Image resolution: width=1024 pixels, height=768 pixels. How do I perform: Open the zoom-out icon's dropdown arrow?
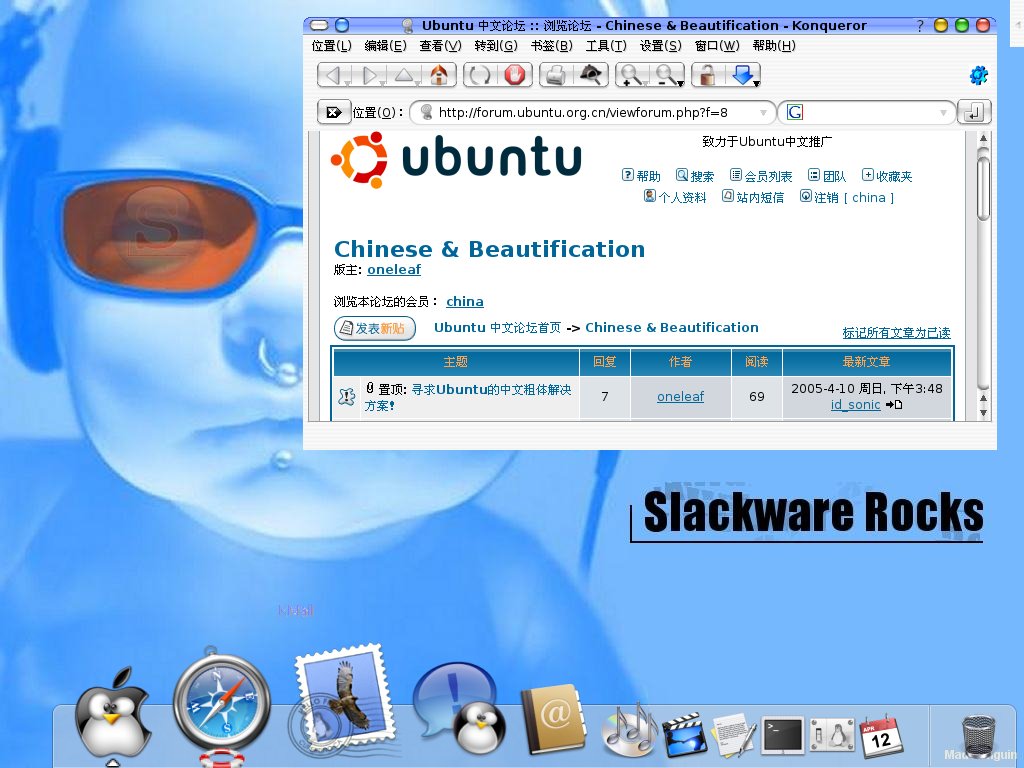(680, 84)
